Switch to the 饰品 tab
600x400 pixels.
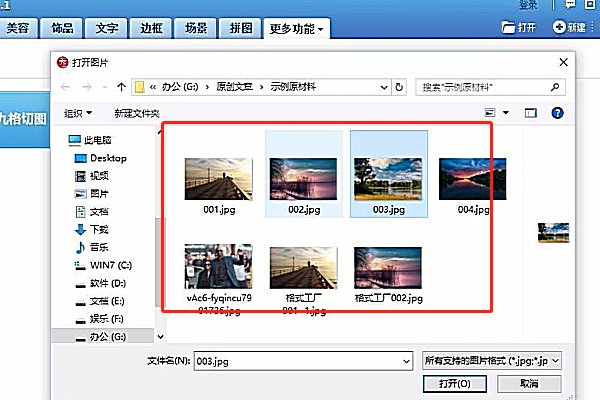point(62,28)
